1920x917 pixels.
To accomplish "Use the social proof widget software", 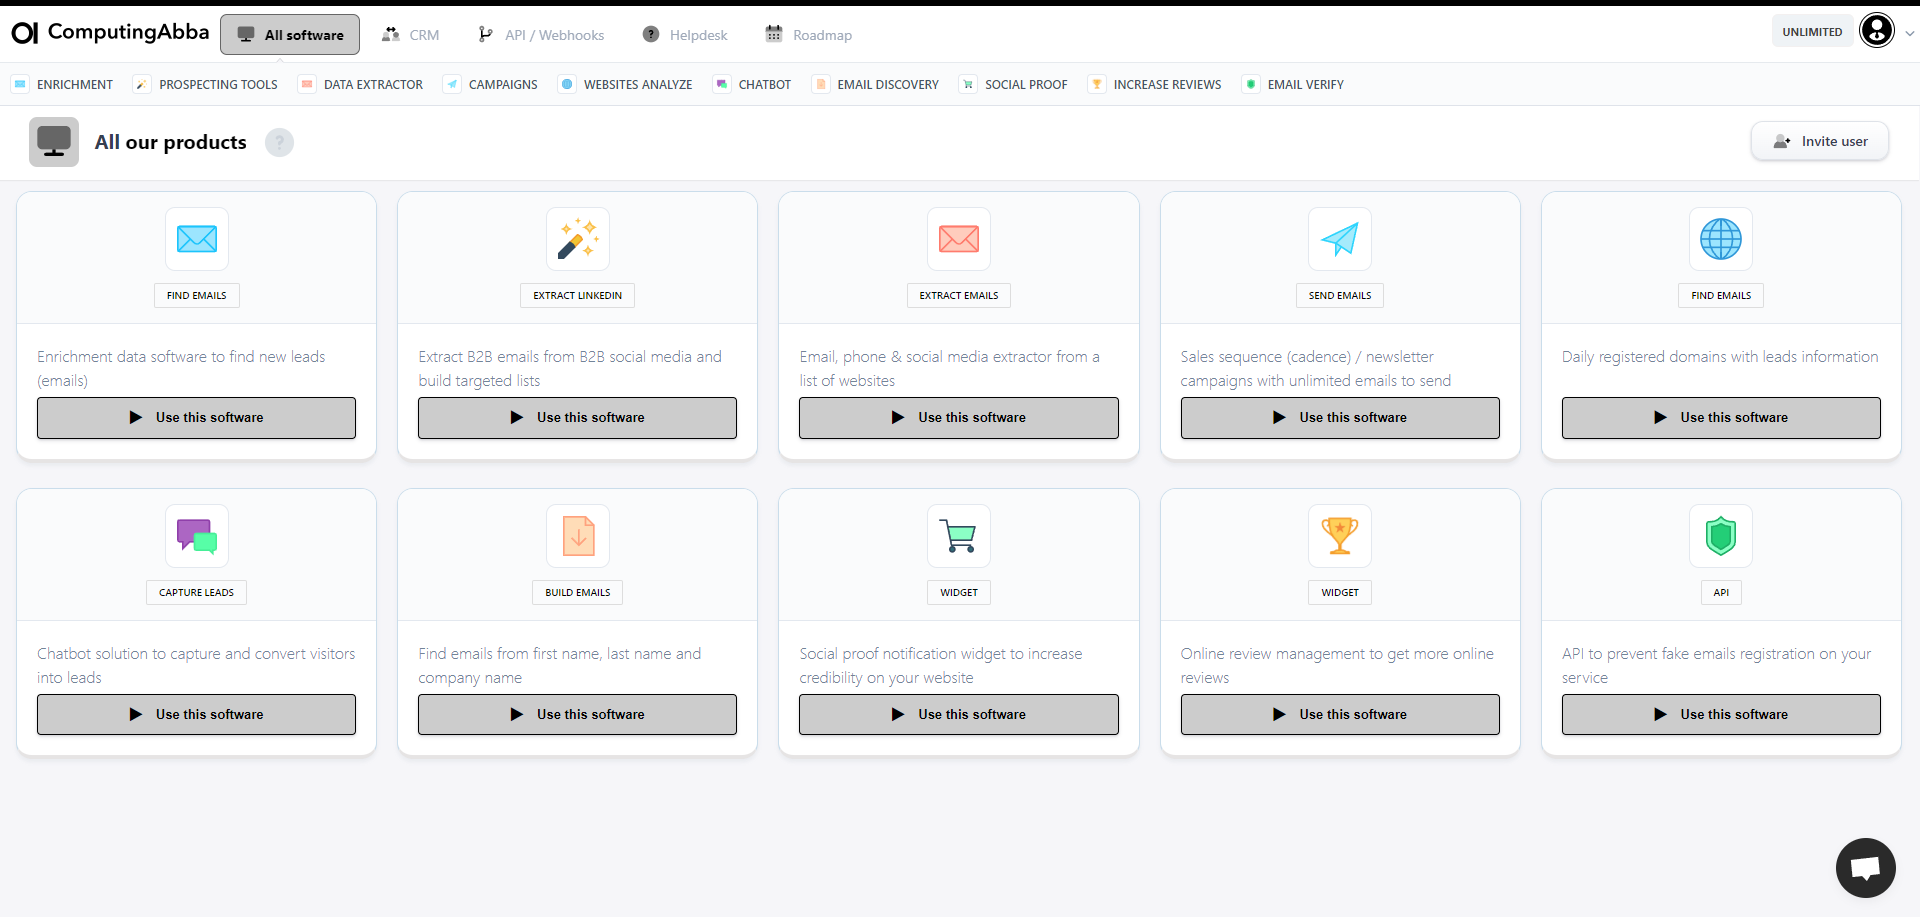I will tap(959, 715).
